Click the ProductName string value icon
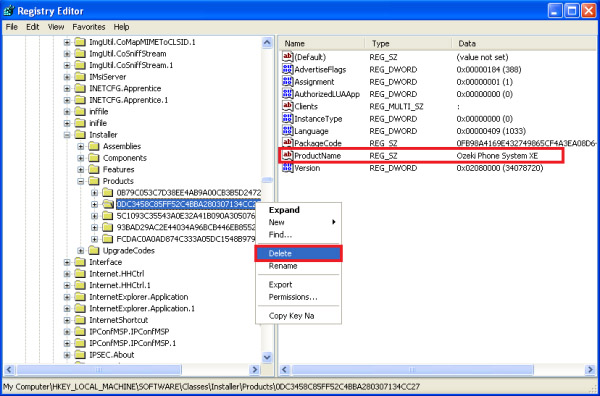 point(287,155)
